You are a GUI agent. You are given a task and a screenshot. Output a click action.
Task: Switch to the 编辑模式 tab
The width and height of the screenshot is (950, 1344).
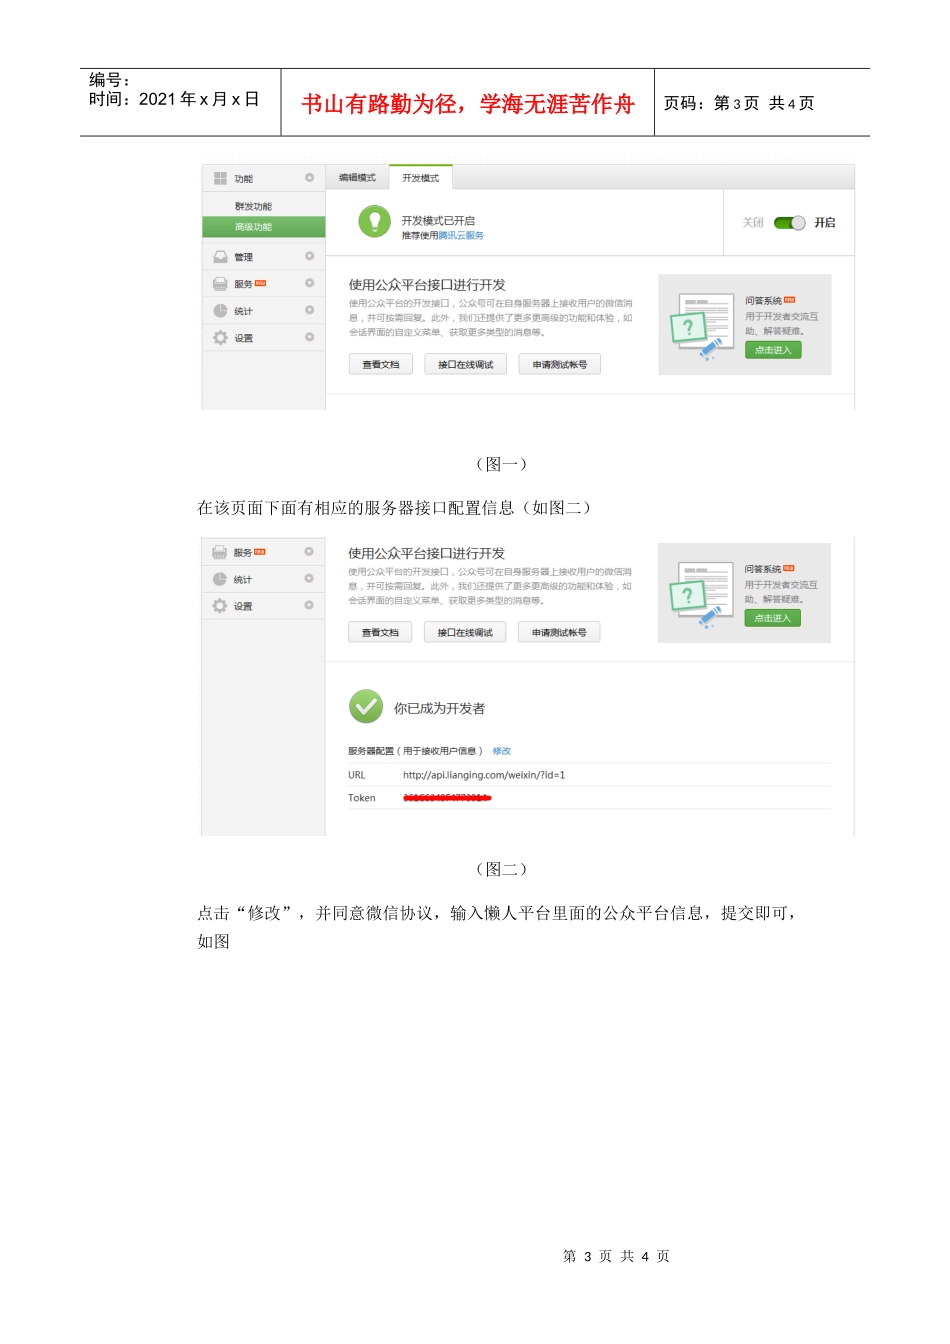pos(357,178)
